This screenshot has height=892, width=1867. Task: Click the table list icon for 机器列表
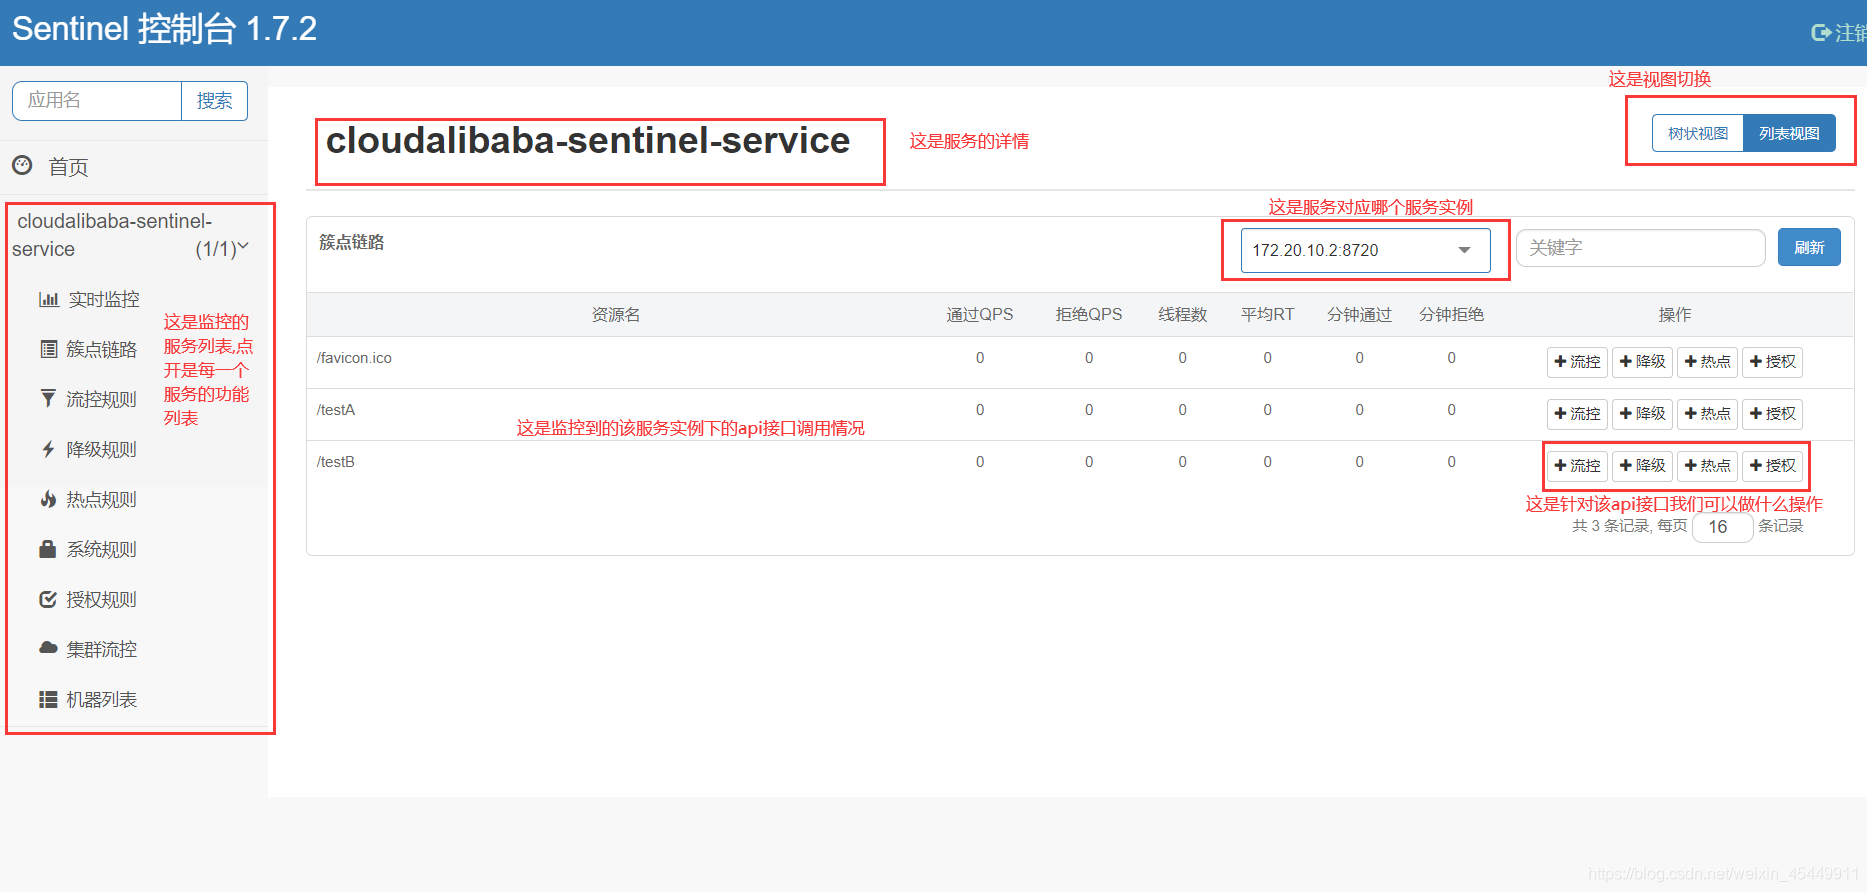click(x=48, y=699)
